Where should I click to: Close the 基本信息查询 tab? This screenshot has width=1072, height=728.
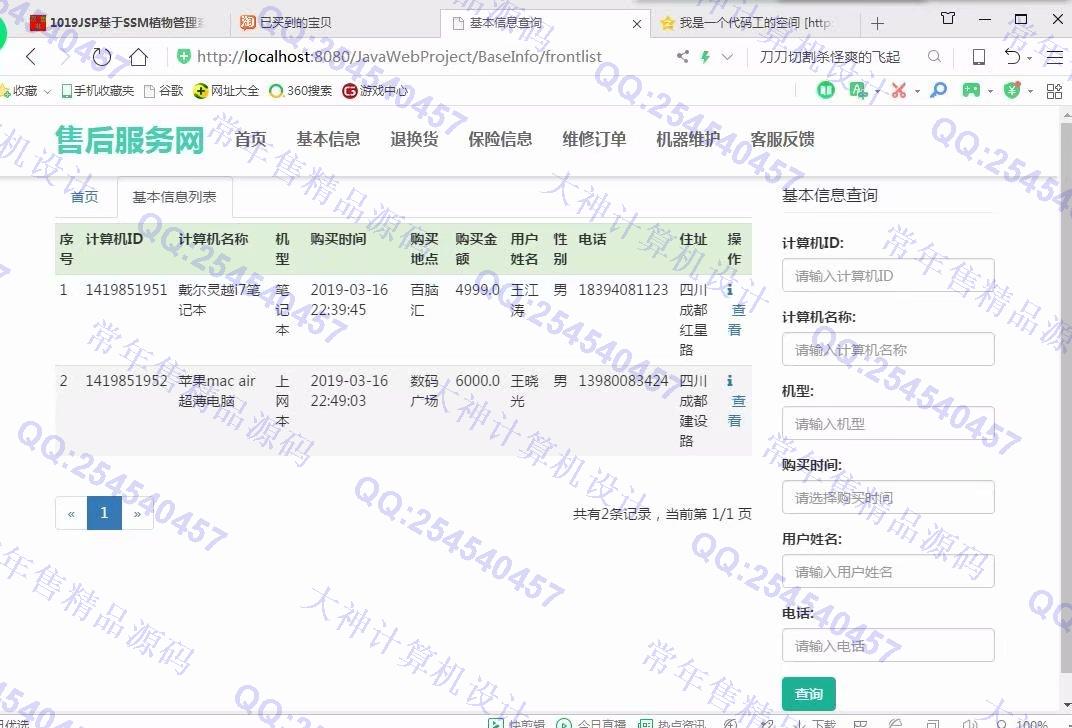tap(636, 24)
